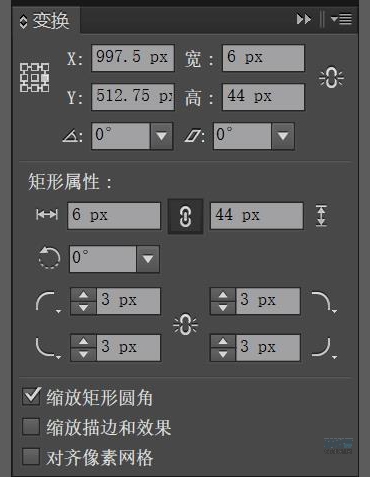
Task: Click the X position input field
Action: pos(133,58)
